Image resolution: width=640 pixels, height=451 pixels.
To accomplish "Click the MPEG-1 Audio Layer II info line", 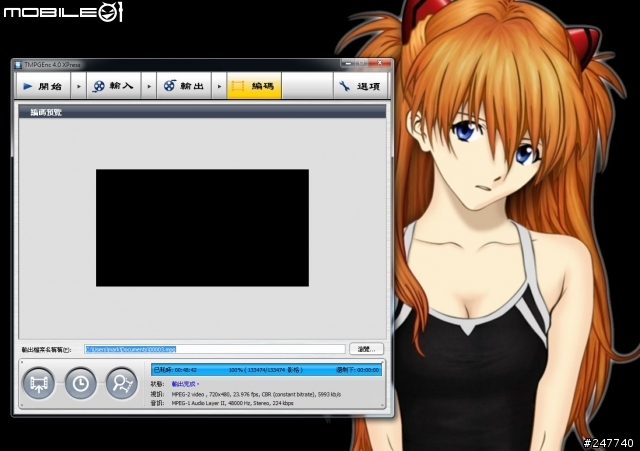I will tap(232, 403).
